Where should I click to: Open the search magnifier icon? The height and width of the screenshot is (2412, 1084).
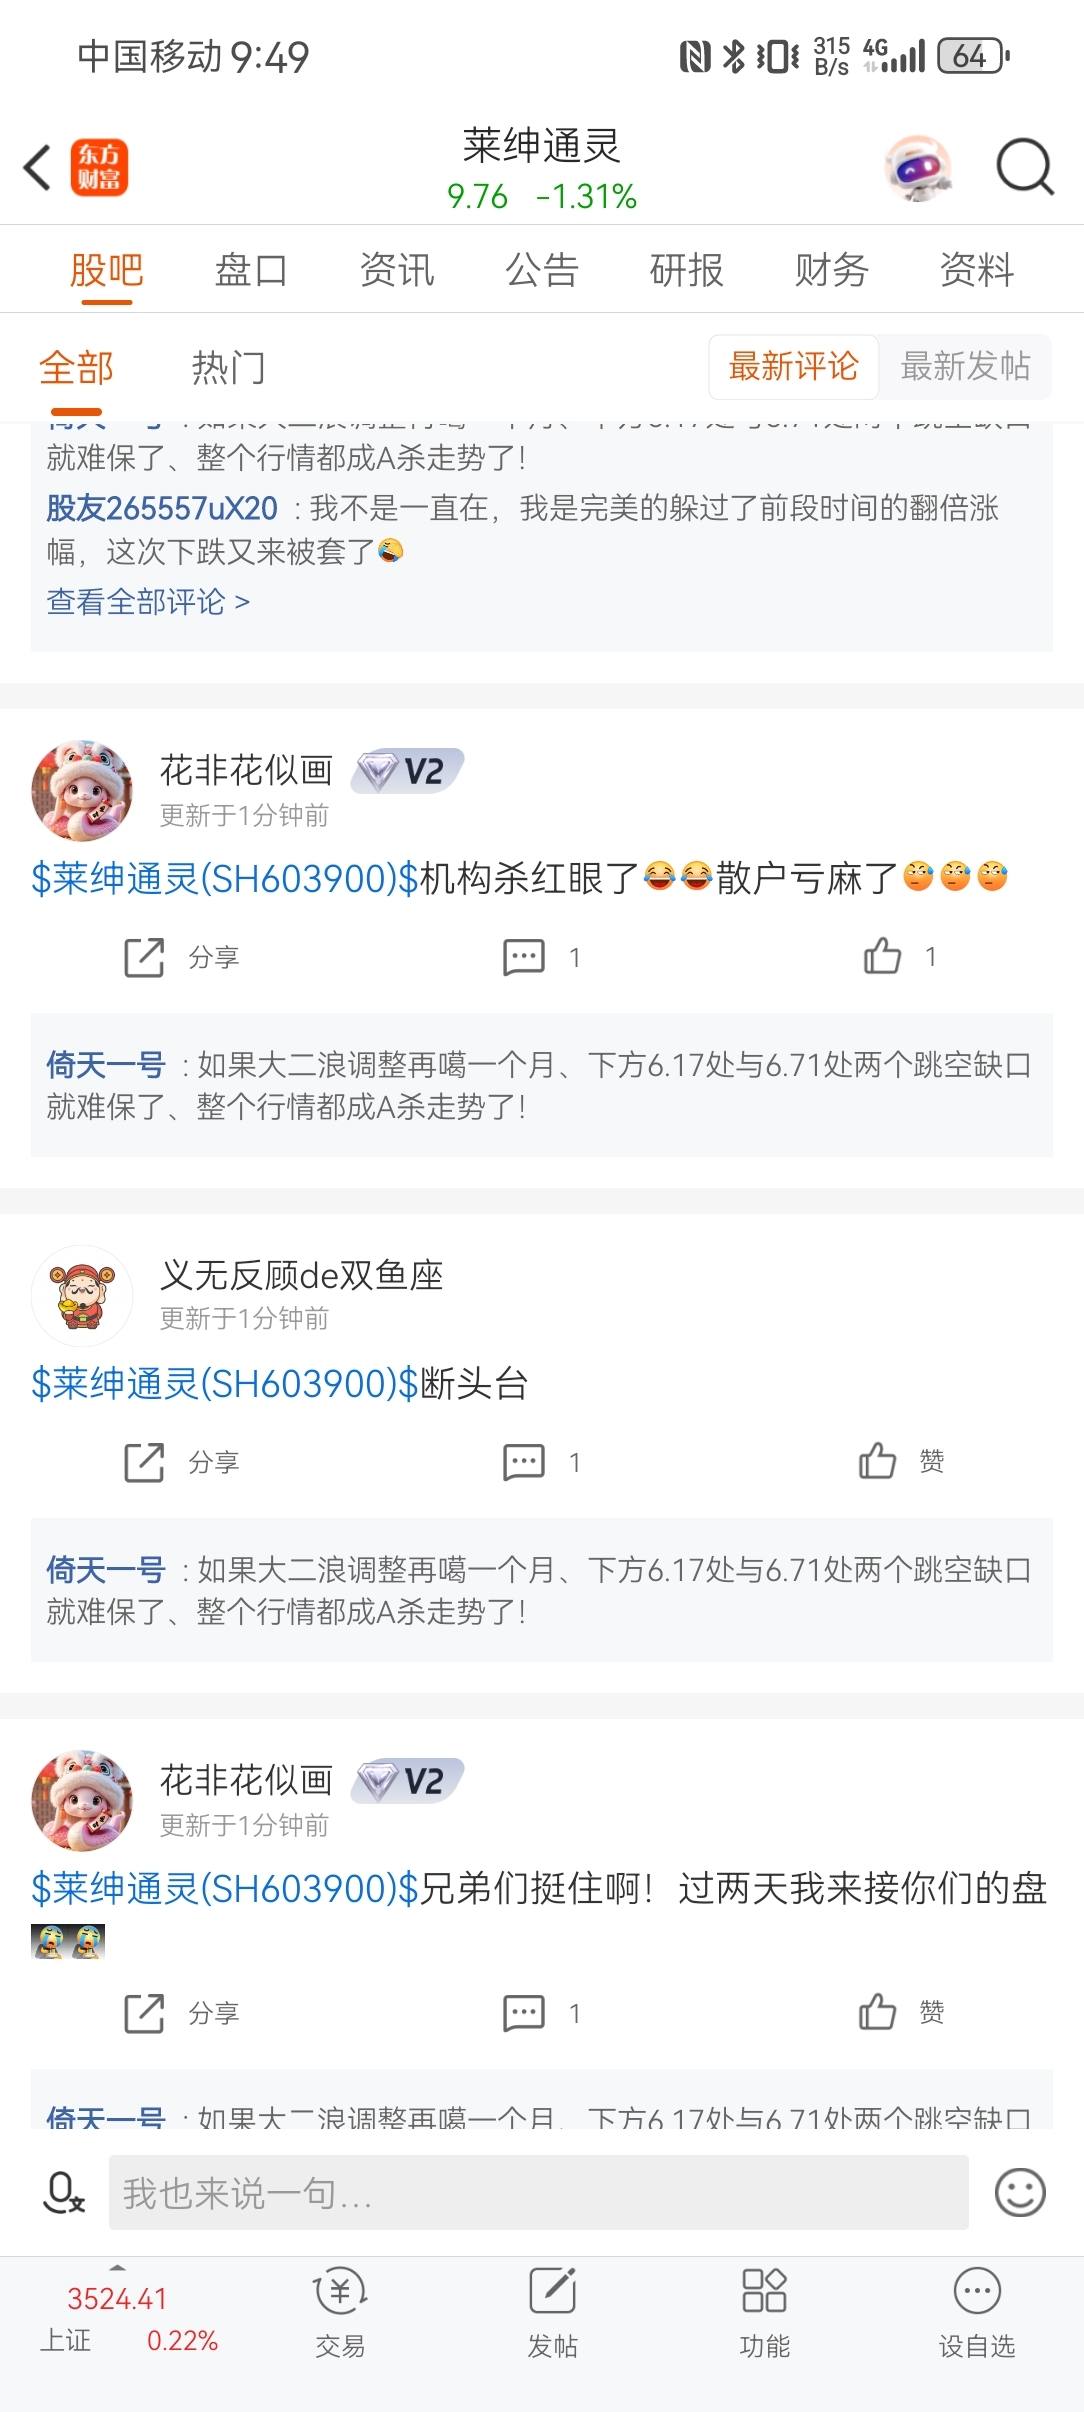[x=1025, y=167]
